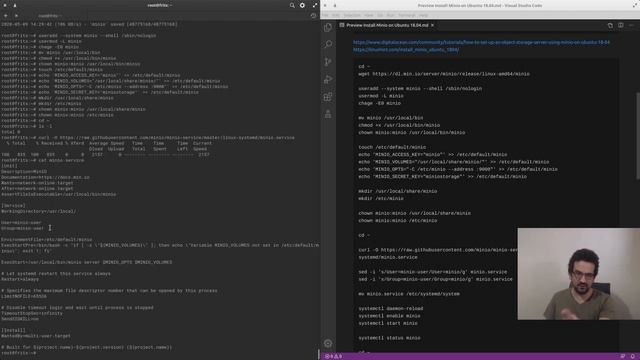Open the linuxhint install minio link

point(406,49)
